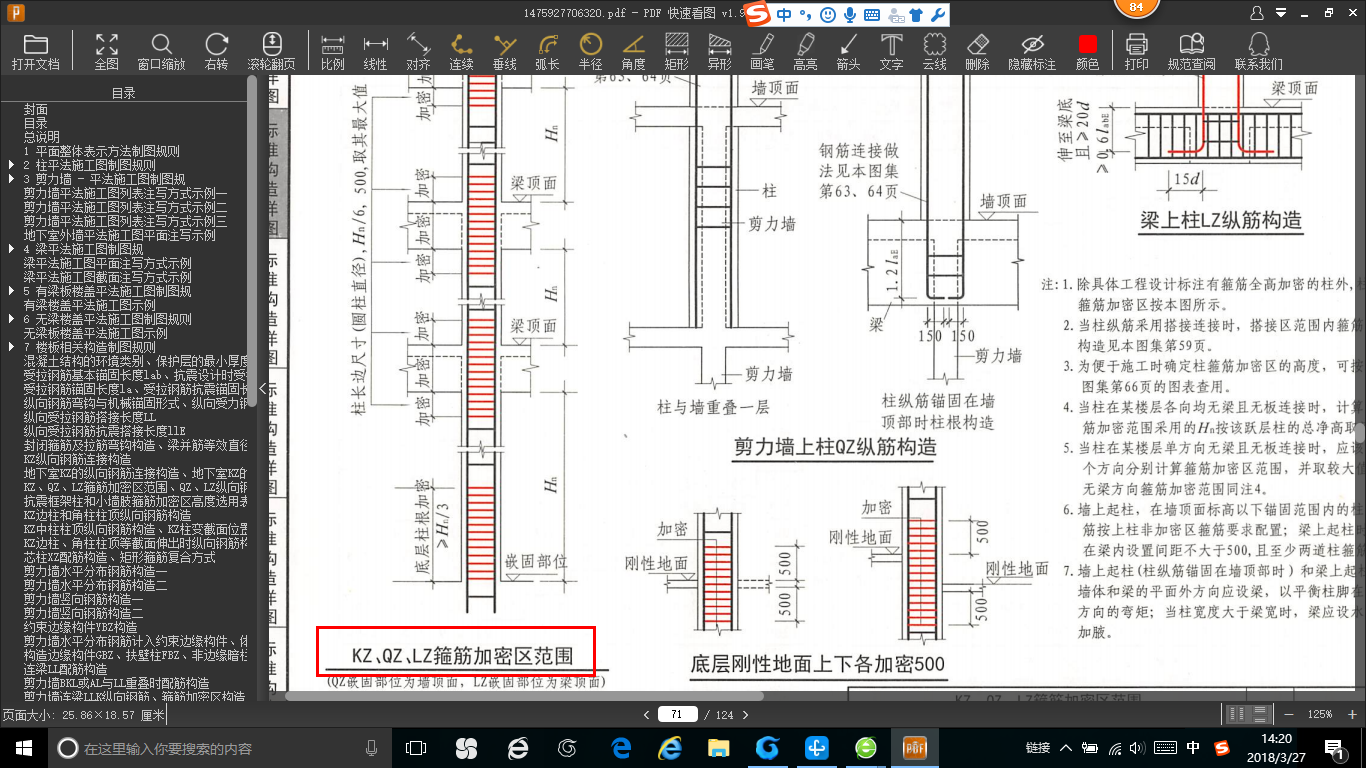Image resolution: width=1366 pixels, height=768 pixels.
Task: Open outline entry 连梁LL配筋构造
Action: tap(66, 669)
